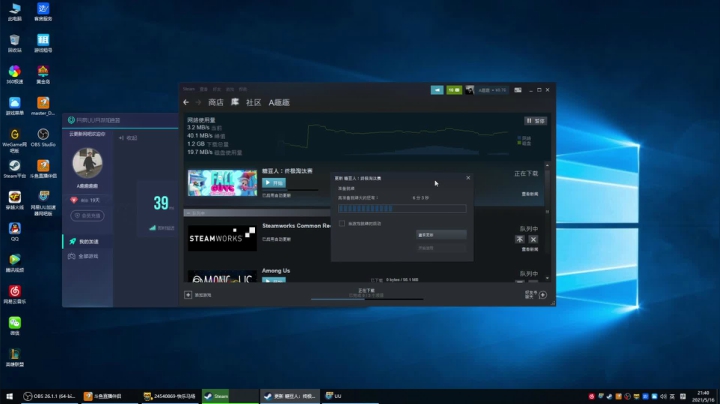Go back with Steam's back arrow
Image resolution: width=720 pixels, height=404 pixels.
[186, 102]
